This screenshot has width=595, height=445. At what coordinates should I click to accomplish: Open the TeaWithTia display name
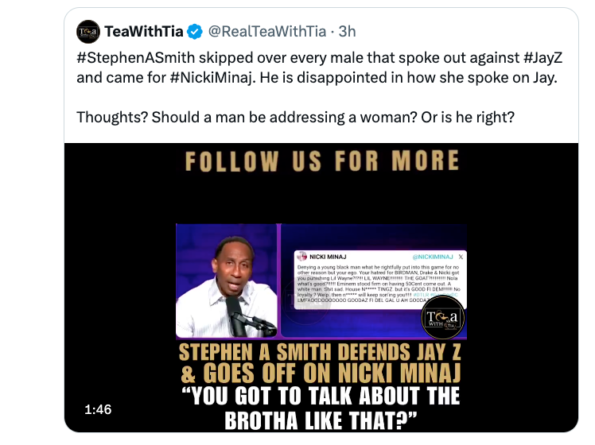tap(144, 31)
